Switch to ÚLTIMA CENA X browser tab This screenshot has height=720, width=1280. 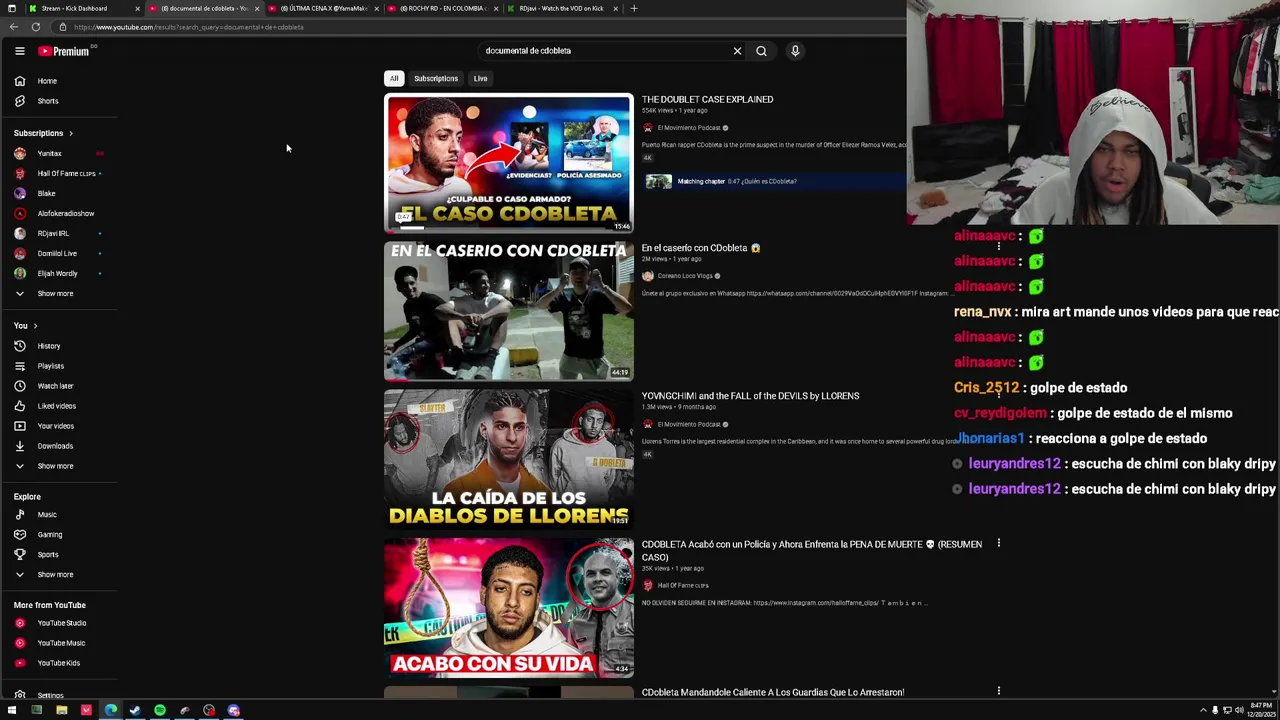(322, 8)
